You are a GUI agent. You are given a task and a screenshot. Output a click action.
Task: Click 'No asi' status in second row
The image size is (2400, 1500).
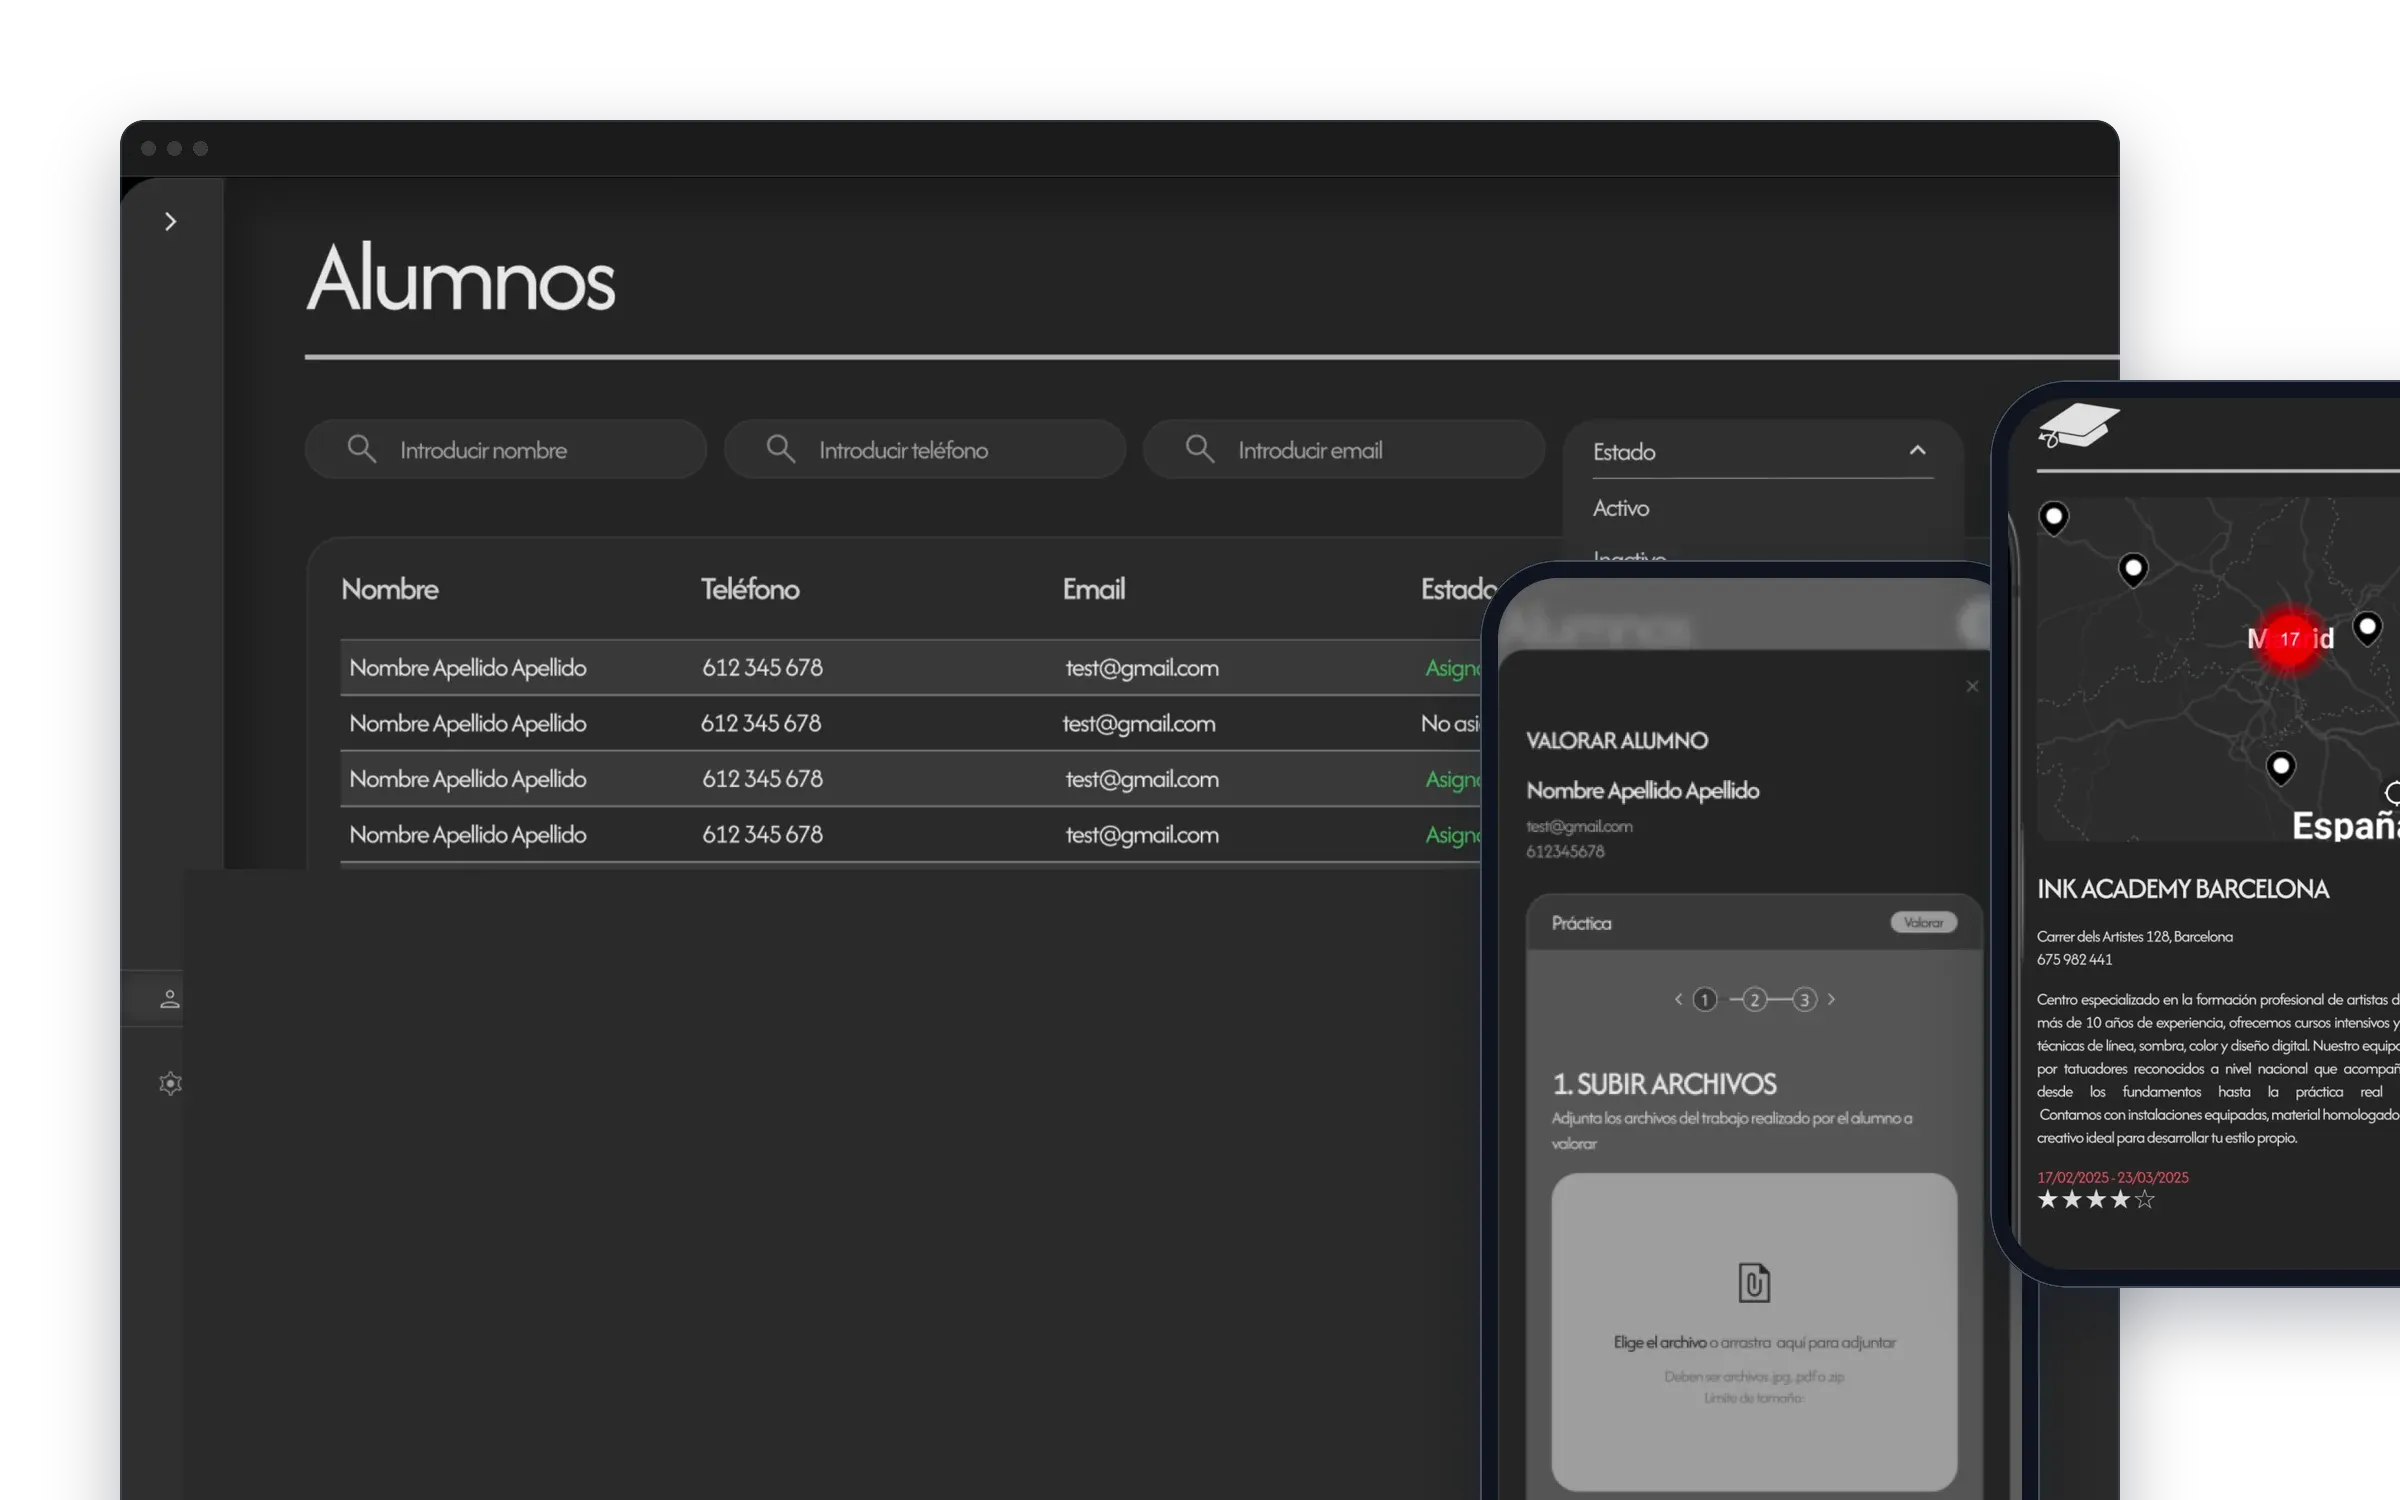(x=1450, y=723)
